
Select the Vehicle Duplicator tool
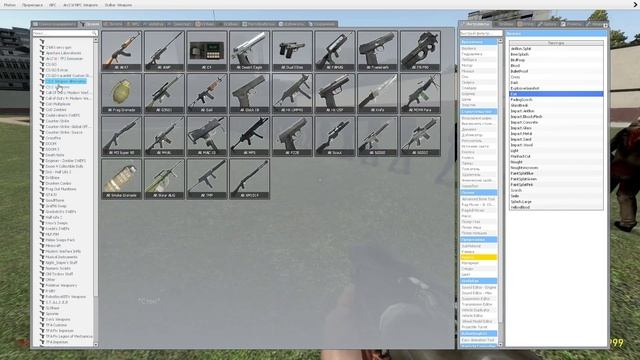coord(478,310)
